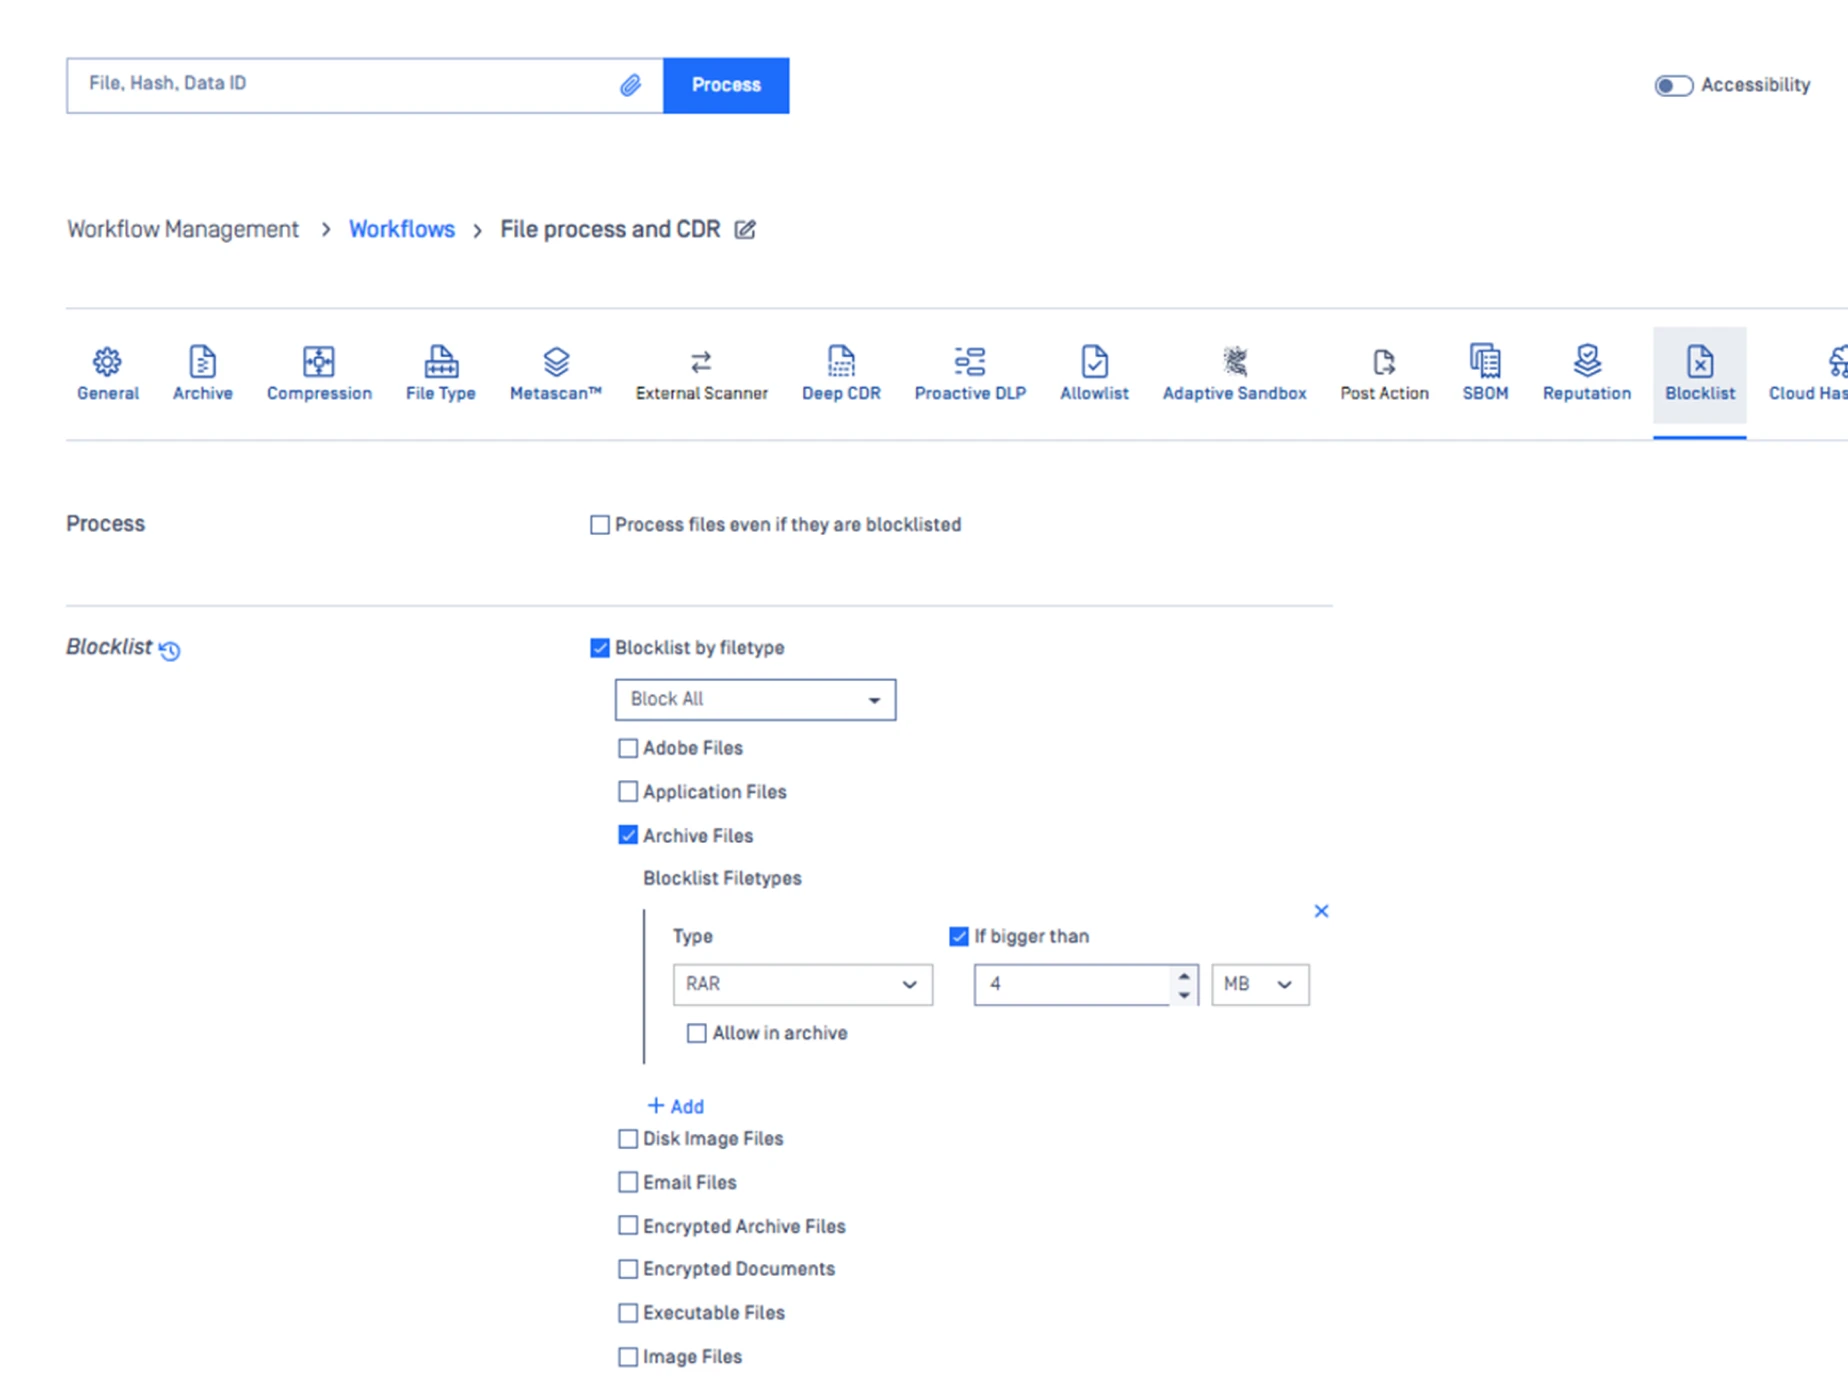Uncheck the If bigger than checkbox
The image size is (1848, 1386).
click(958, 936)
